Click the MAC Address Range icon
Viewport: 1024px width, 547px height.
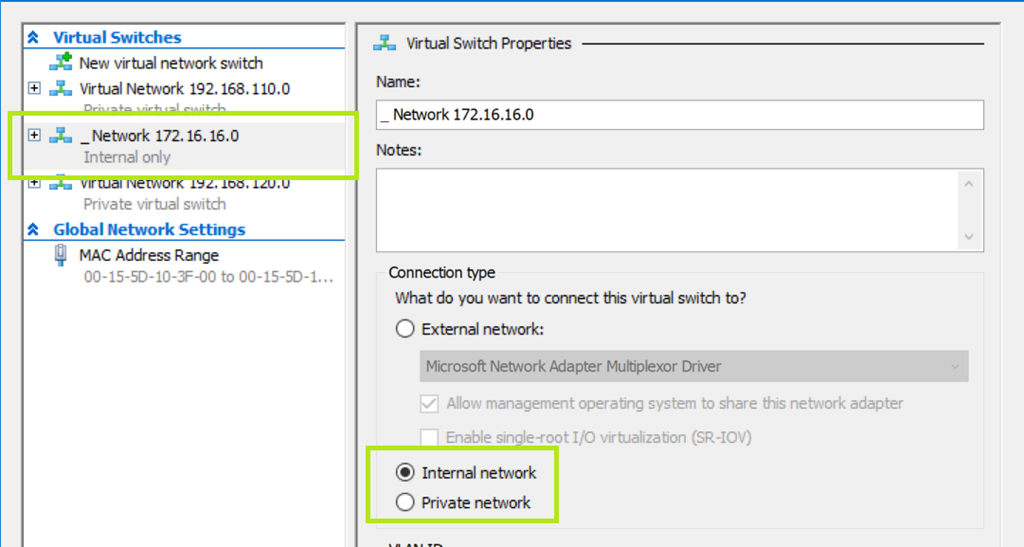point(61,255)
